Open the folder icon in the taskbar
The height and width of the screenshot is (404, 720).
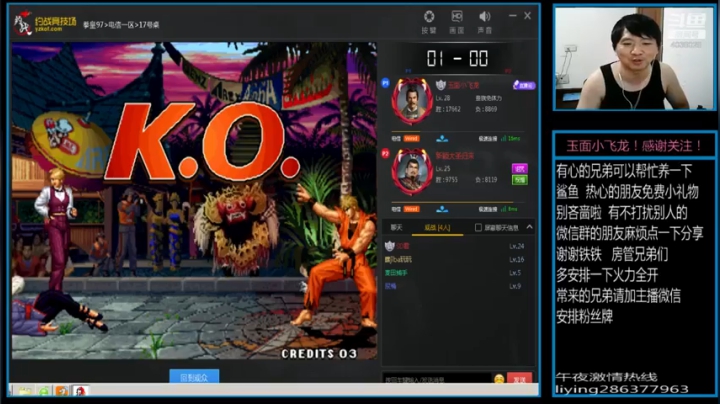click(25, 391)
